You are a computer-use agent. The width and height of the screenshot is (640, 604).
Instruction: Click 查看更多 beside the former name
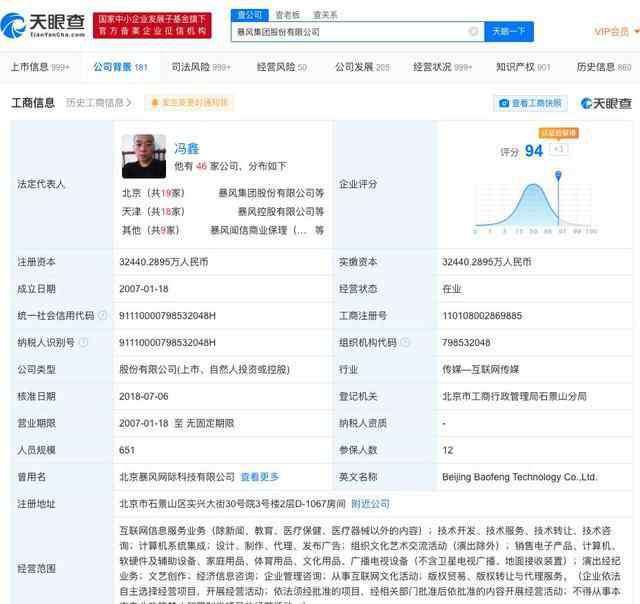[x=260, y=477]
